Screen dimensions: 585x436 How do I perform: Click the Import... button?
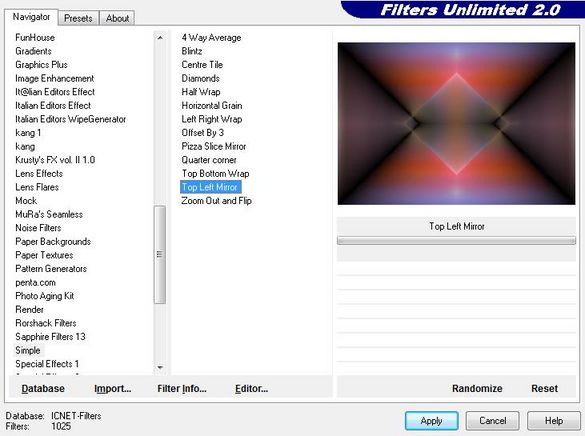[x=113, y=389]
